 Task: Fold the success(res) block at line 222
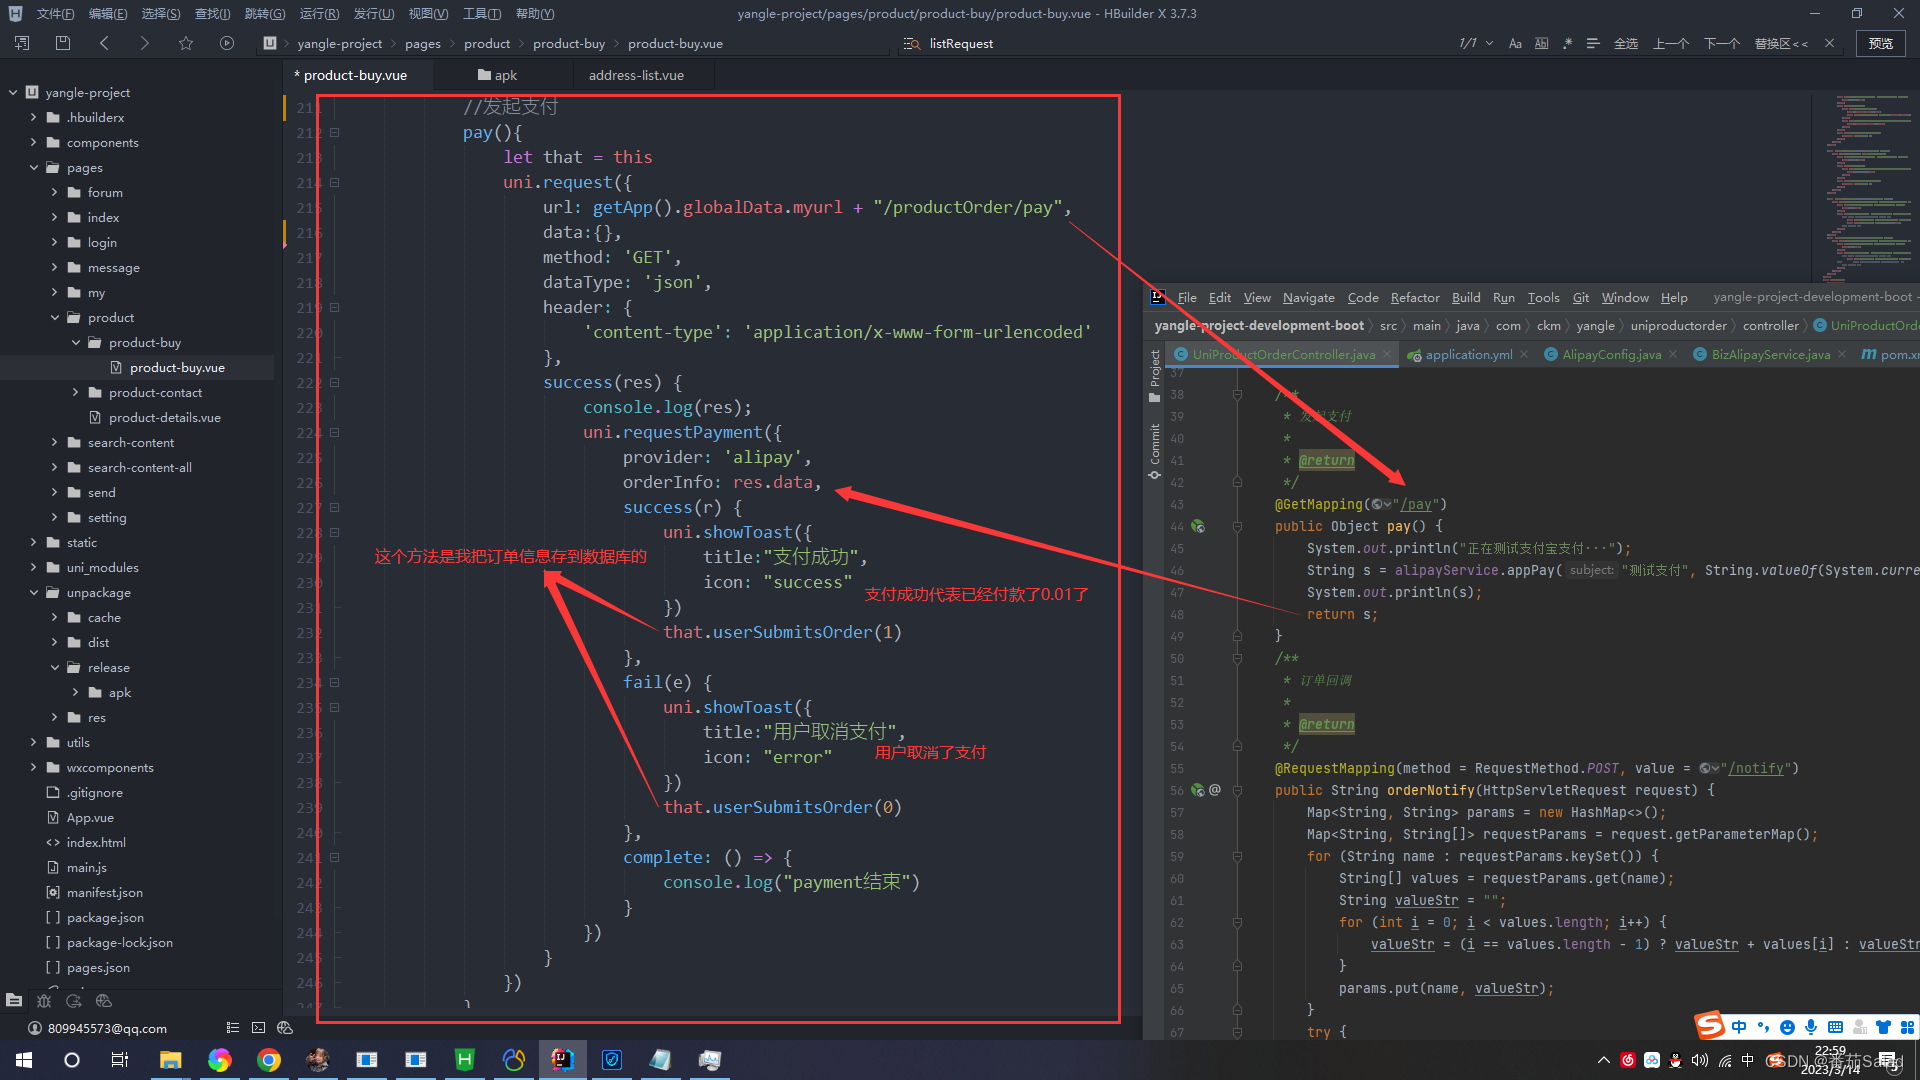point(334,382)
